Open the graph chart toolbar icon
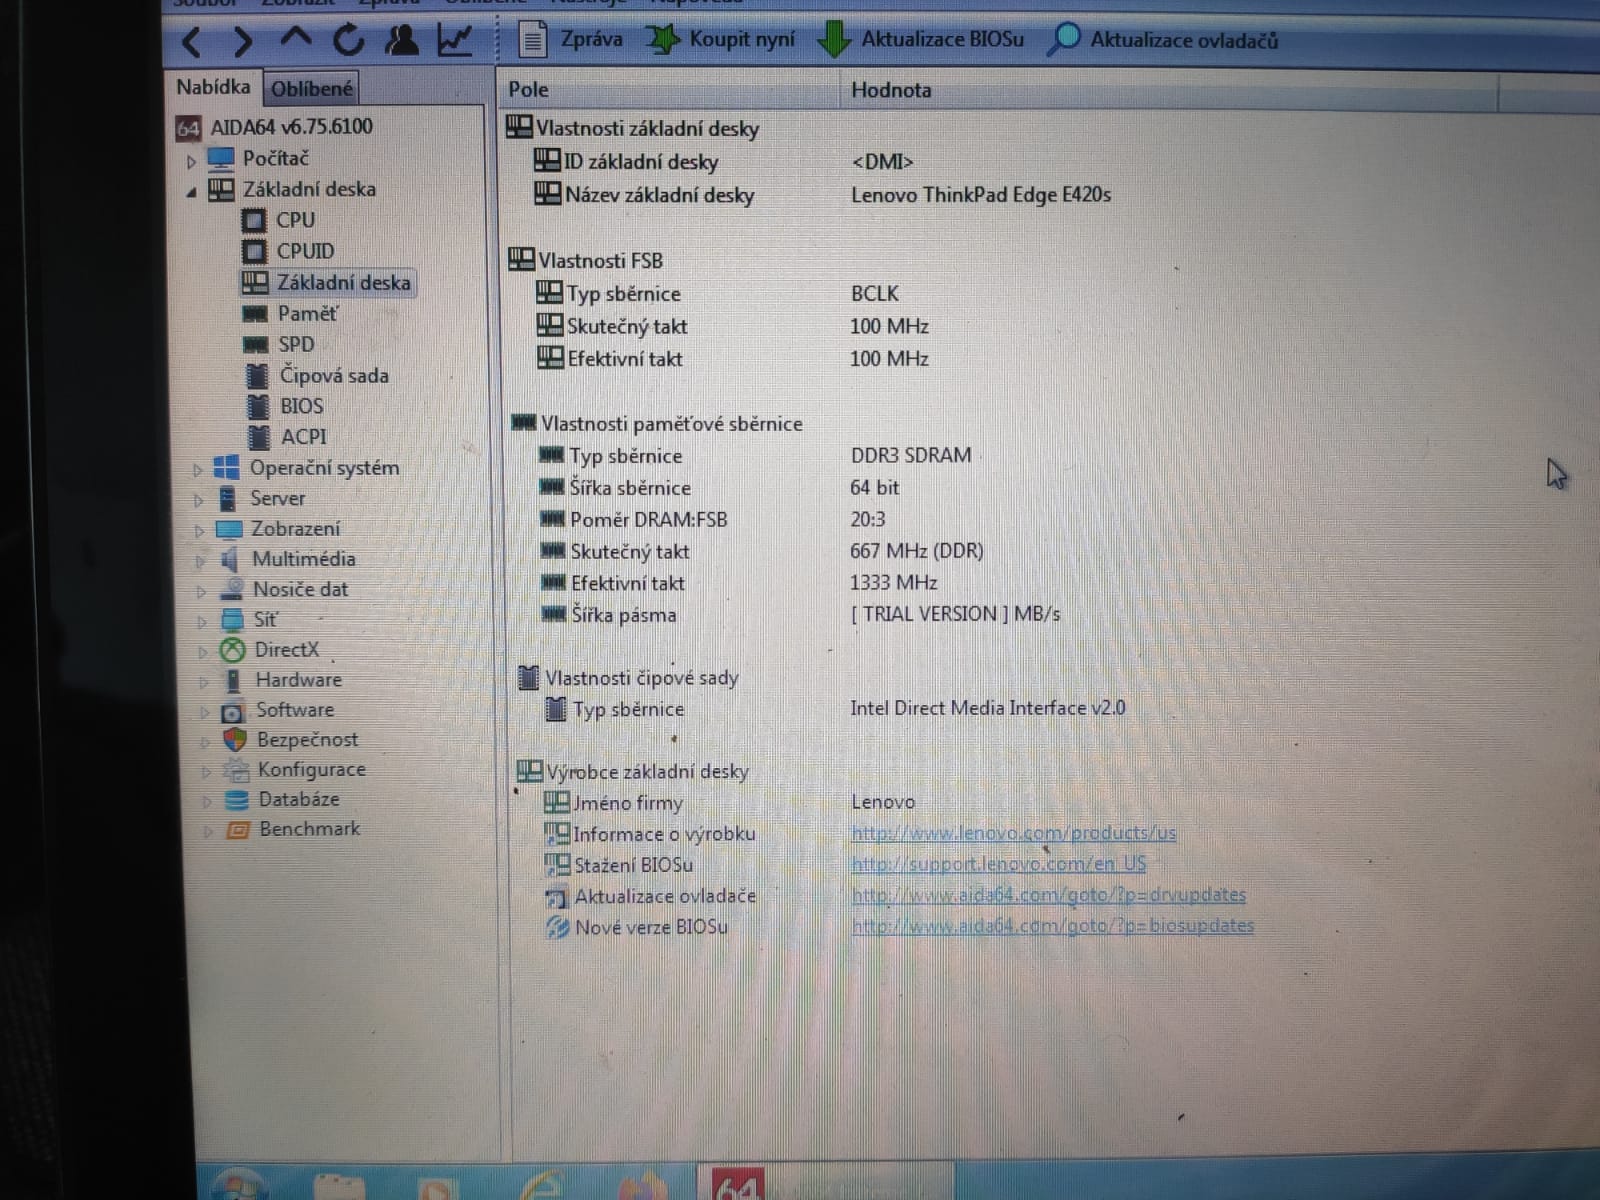 coord(455,40)
